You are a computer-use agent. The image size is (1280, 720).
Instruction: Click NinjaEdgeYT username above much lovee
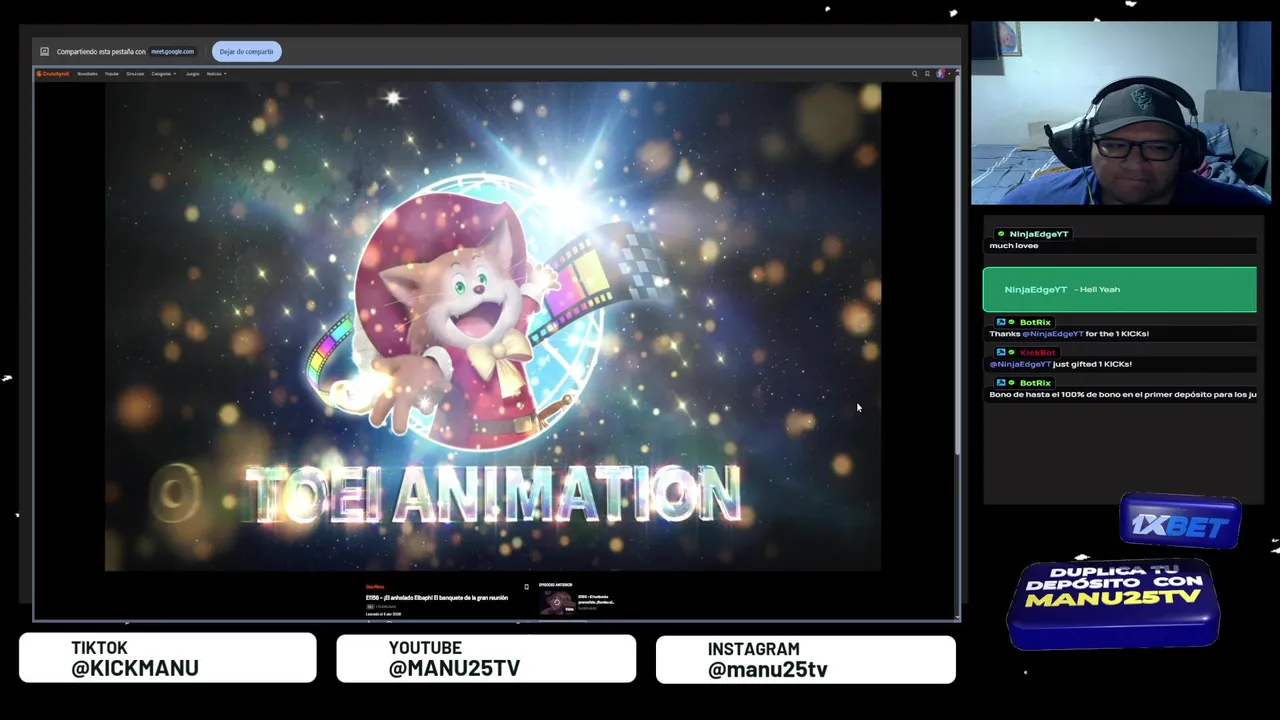(1039, 233)
